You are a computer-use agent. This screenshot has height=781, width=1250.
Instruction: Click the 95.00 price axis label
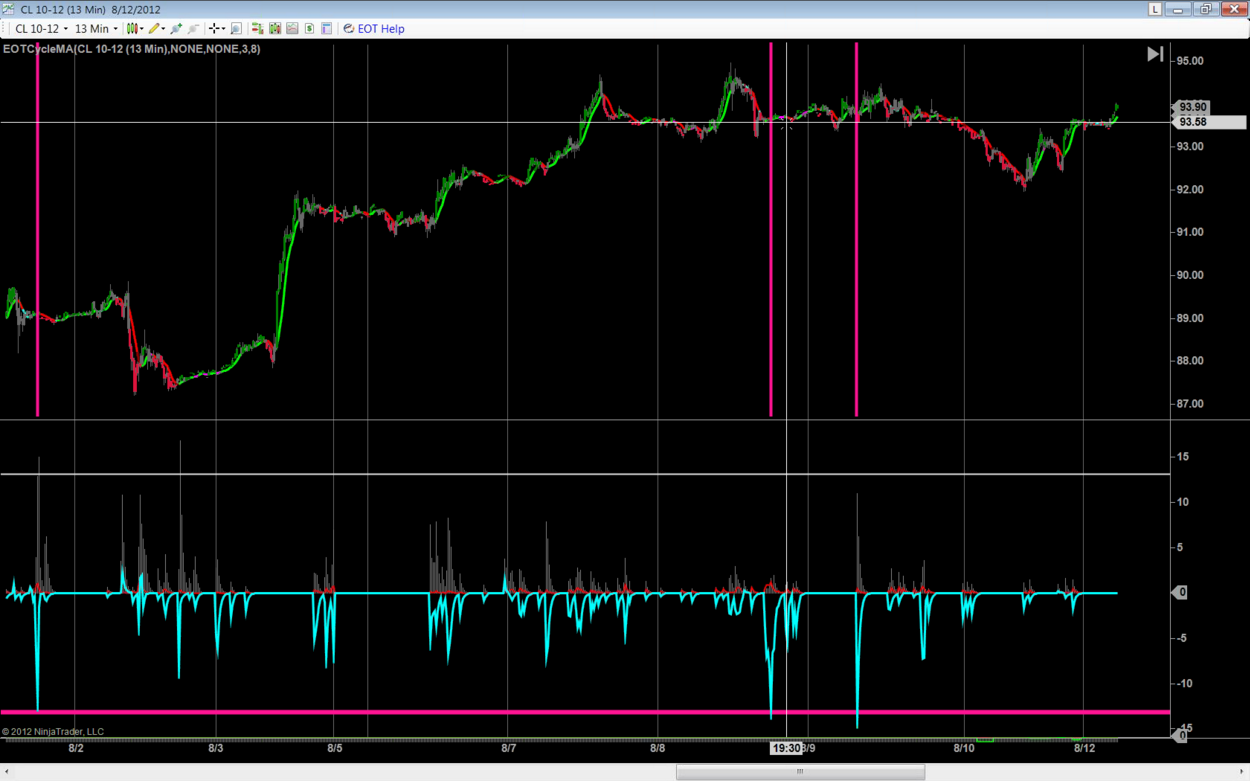(1190, 61)
